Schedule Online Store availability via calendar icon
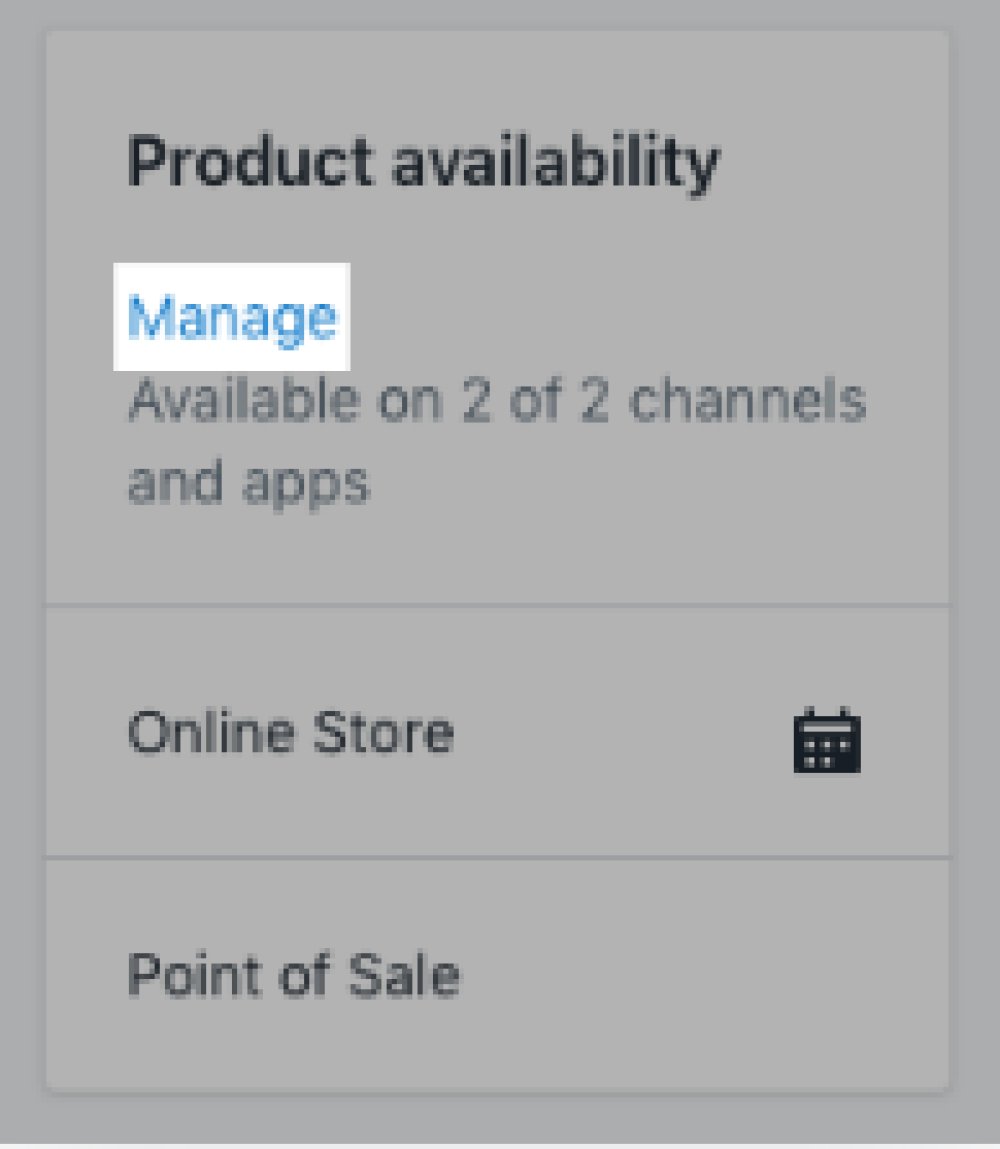Viewport: 1000px width, 1149px height. pos(827,740)
